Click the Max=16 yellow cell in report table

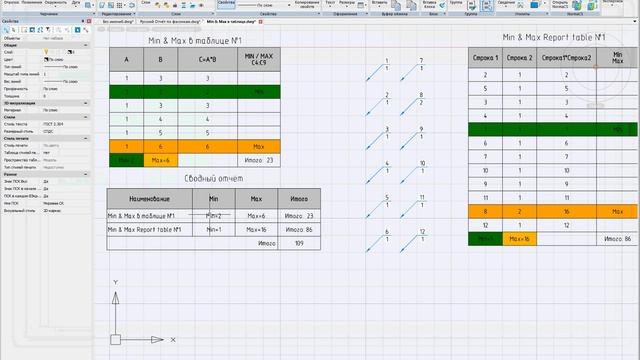[519, 239]
